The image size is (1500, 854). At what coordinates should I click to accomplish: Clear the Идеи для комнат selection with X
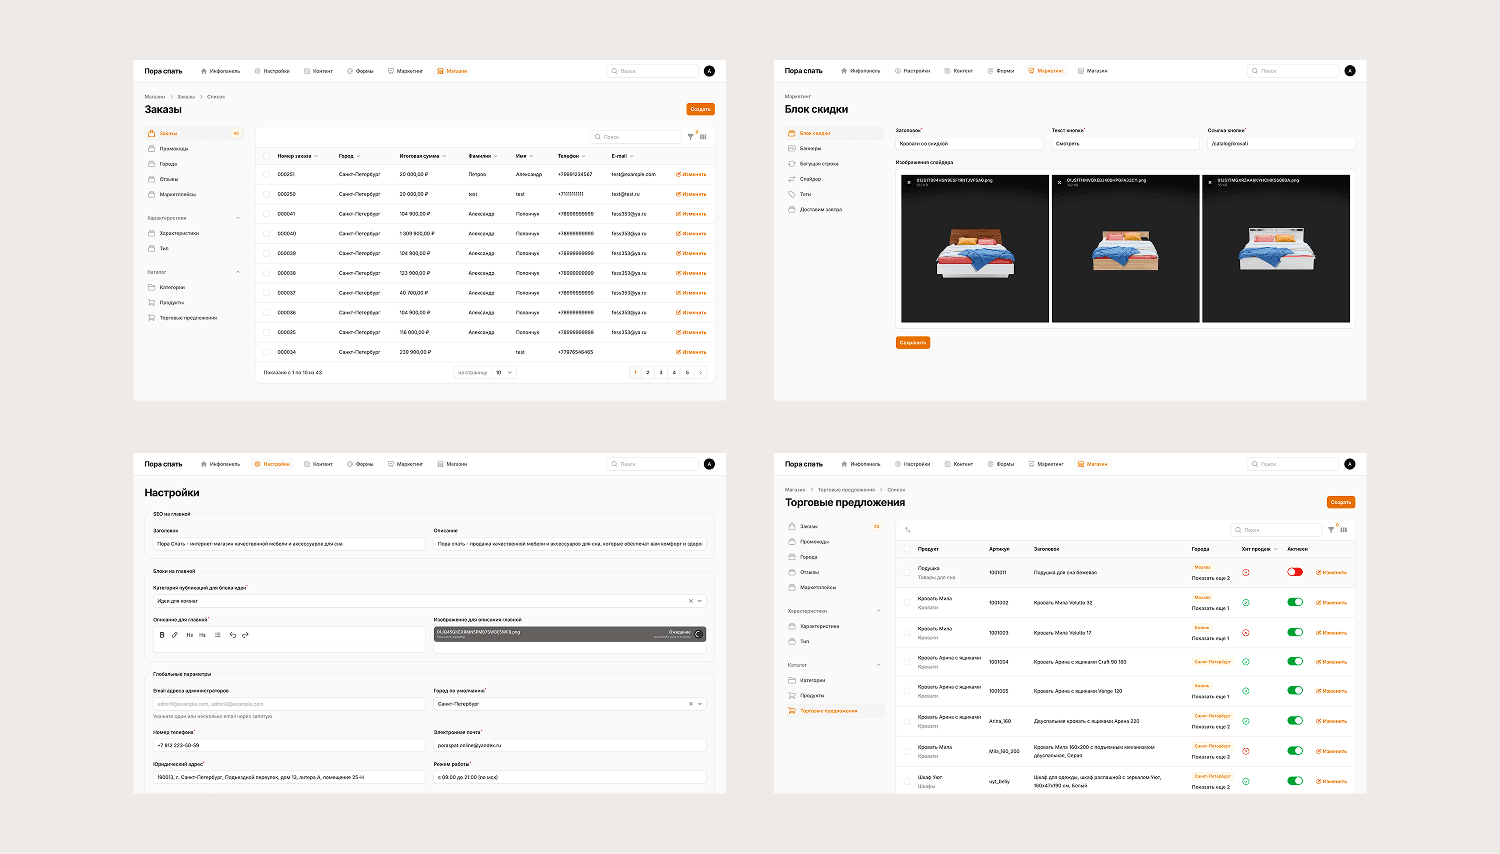pyautogui.click(x=690, y=601)
